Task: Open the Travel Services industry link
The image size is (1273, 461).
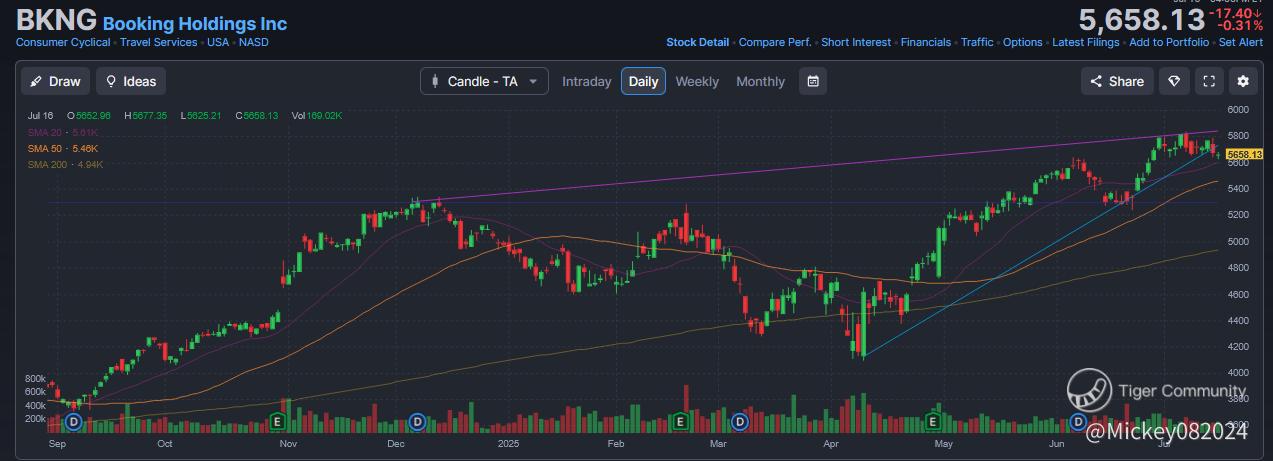Action: 160,42
